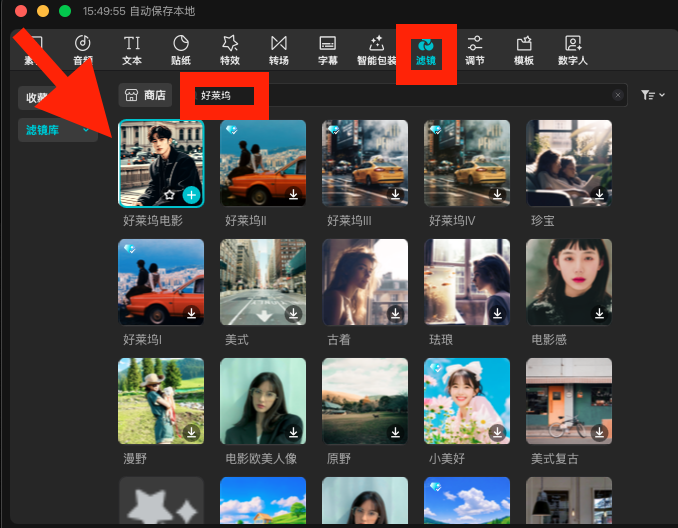
Task: Download the 好莱坞IV filter
Action: point(498,195)
